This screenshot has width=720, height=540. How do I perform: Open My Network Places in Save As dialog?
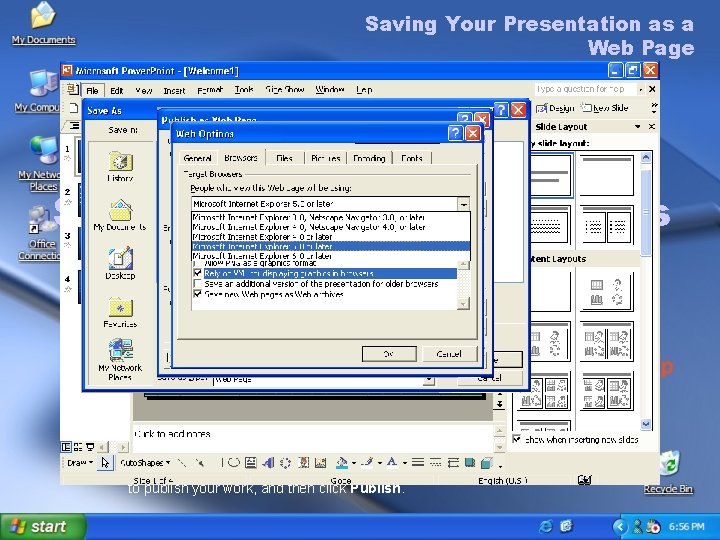(120, 360)
